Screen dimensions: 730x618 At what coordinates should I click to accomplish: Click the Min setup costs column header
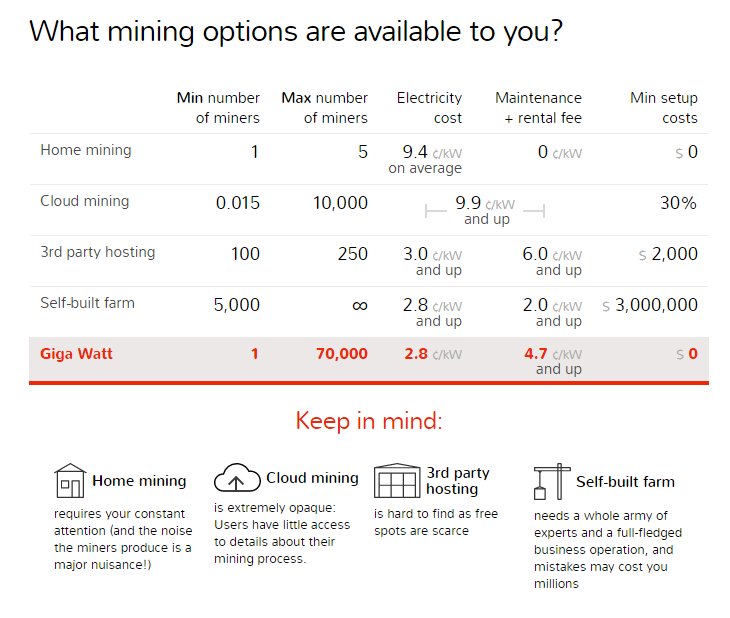tap(664, 108)
